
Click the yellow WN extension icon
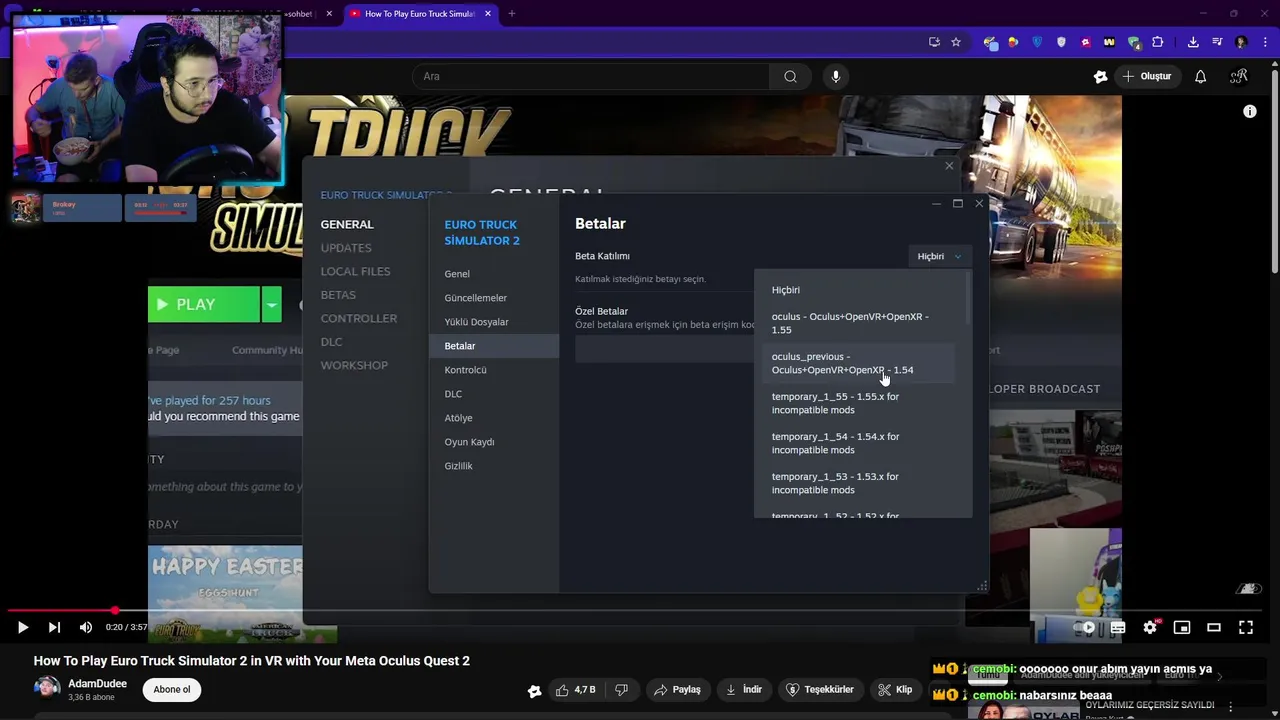pyautogui.click(x=1109, y=42)
